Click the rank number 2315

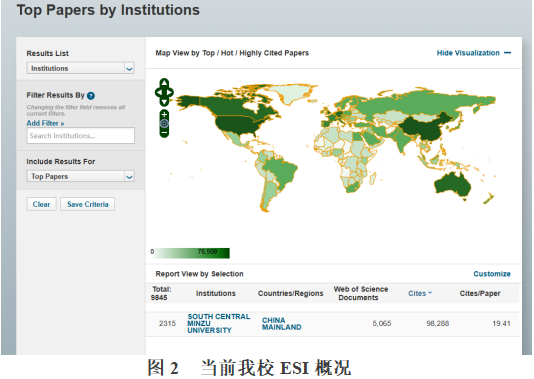click(167, 323)
